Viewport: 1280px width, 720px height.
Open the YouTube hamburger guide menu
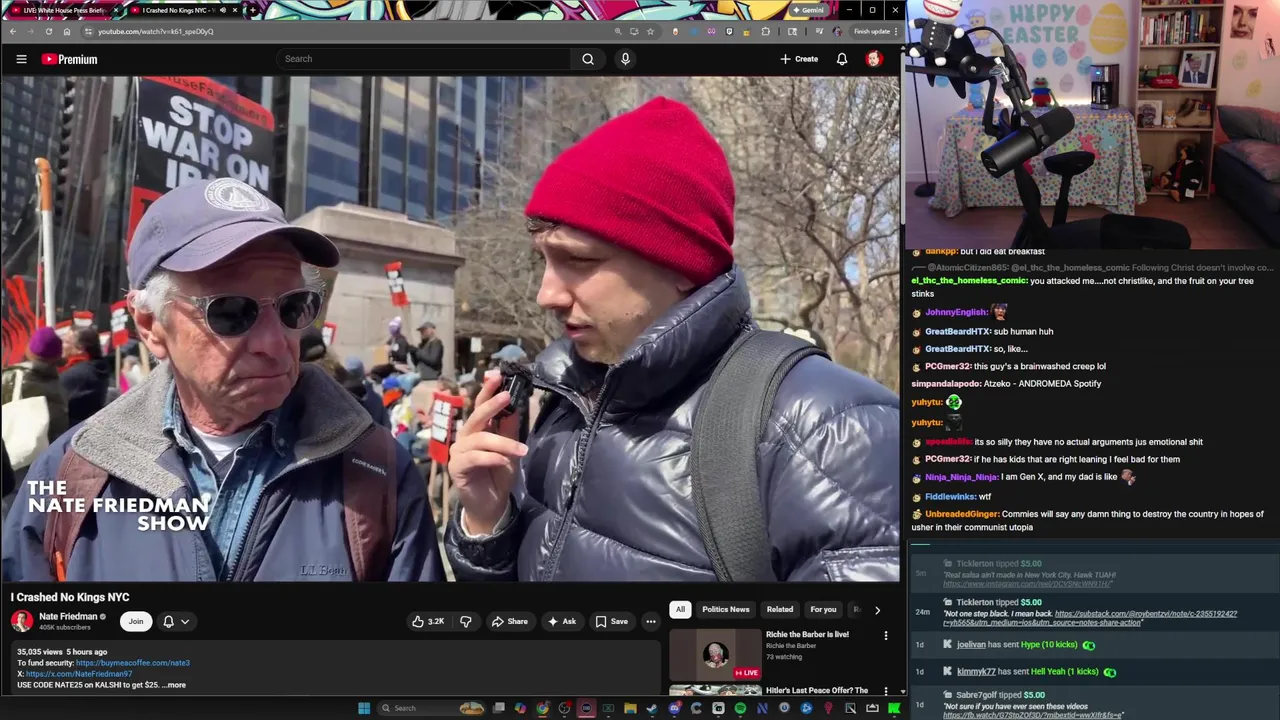point(21,59)
